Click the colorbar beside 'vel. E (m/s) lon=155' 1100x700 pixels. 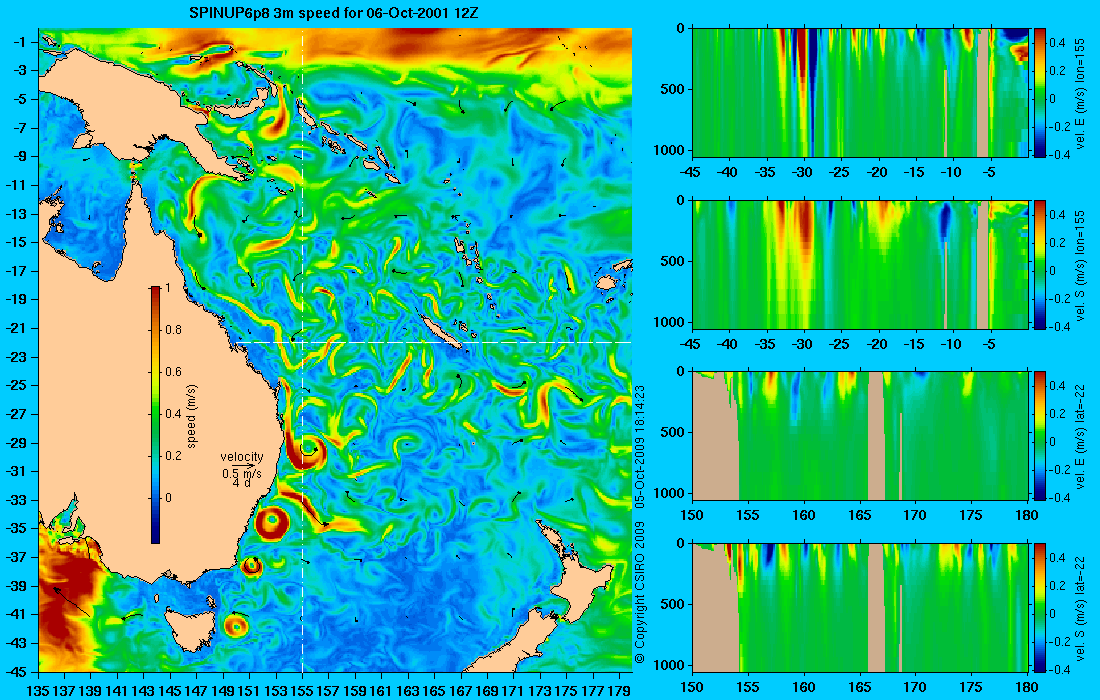pyautogui.click(x=1039, y=92)
